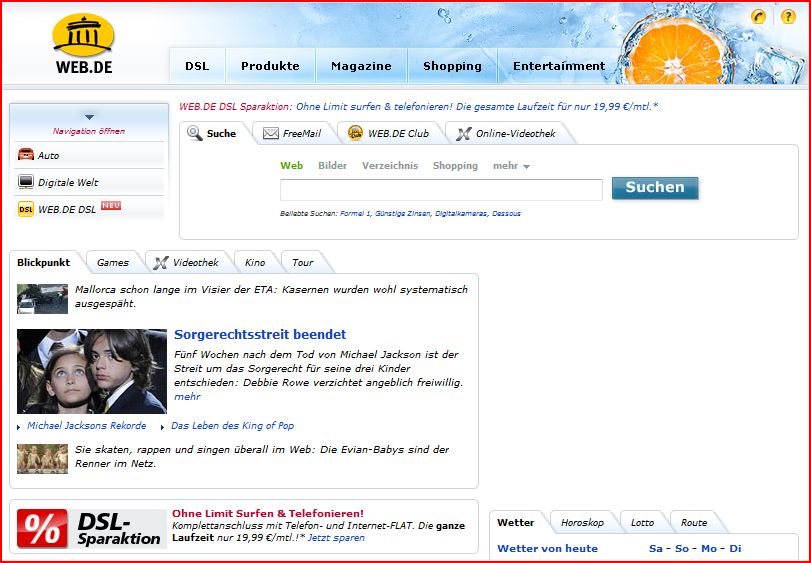The width and height of the screenshot is (811, 563).
Task: Click the WEB.DE Club badge icon
Action: pyautogui.click(x=355, y=133)
